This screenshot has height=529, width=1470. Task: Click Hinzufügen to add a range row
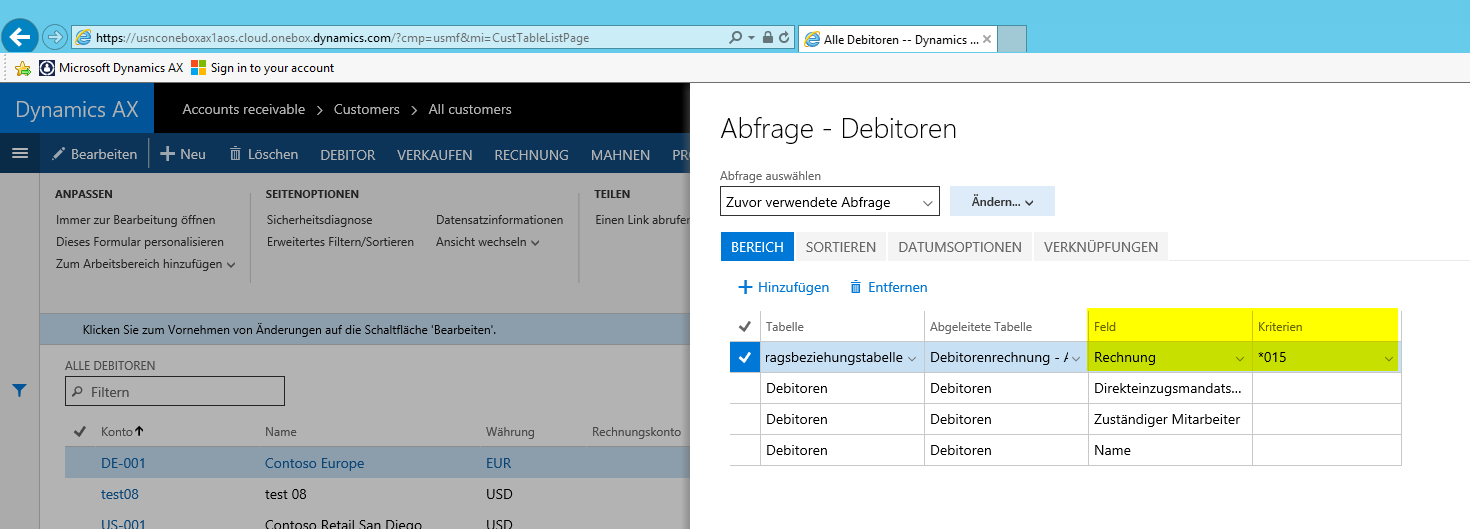(783, 287)
